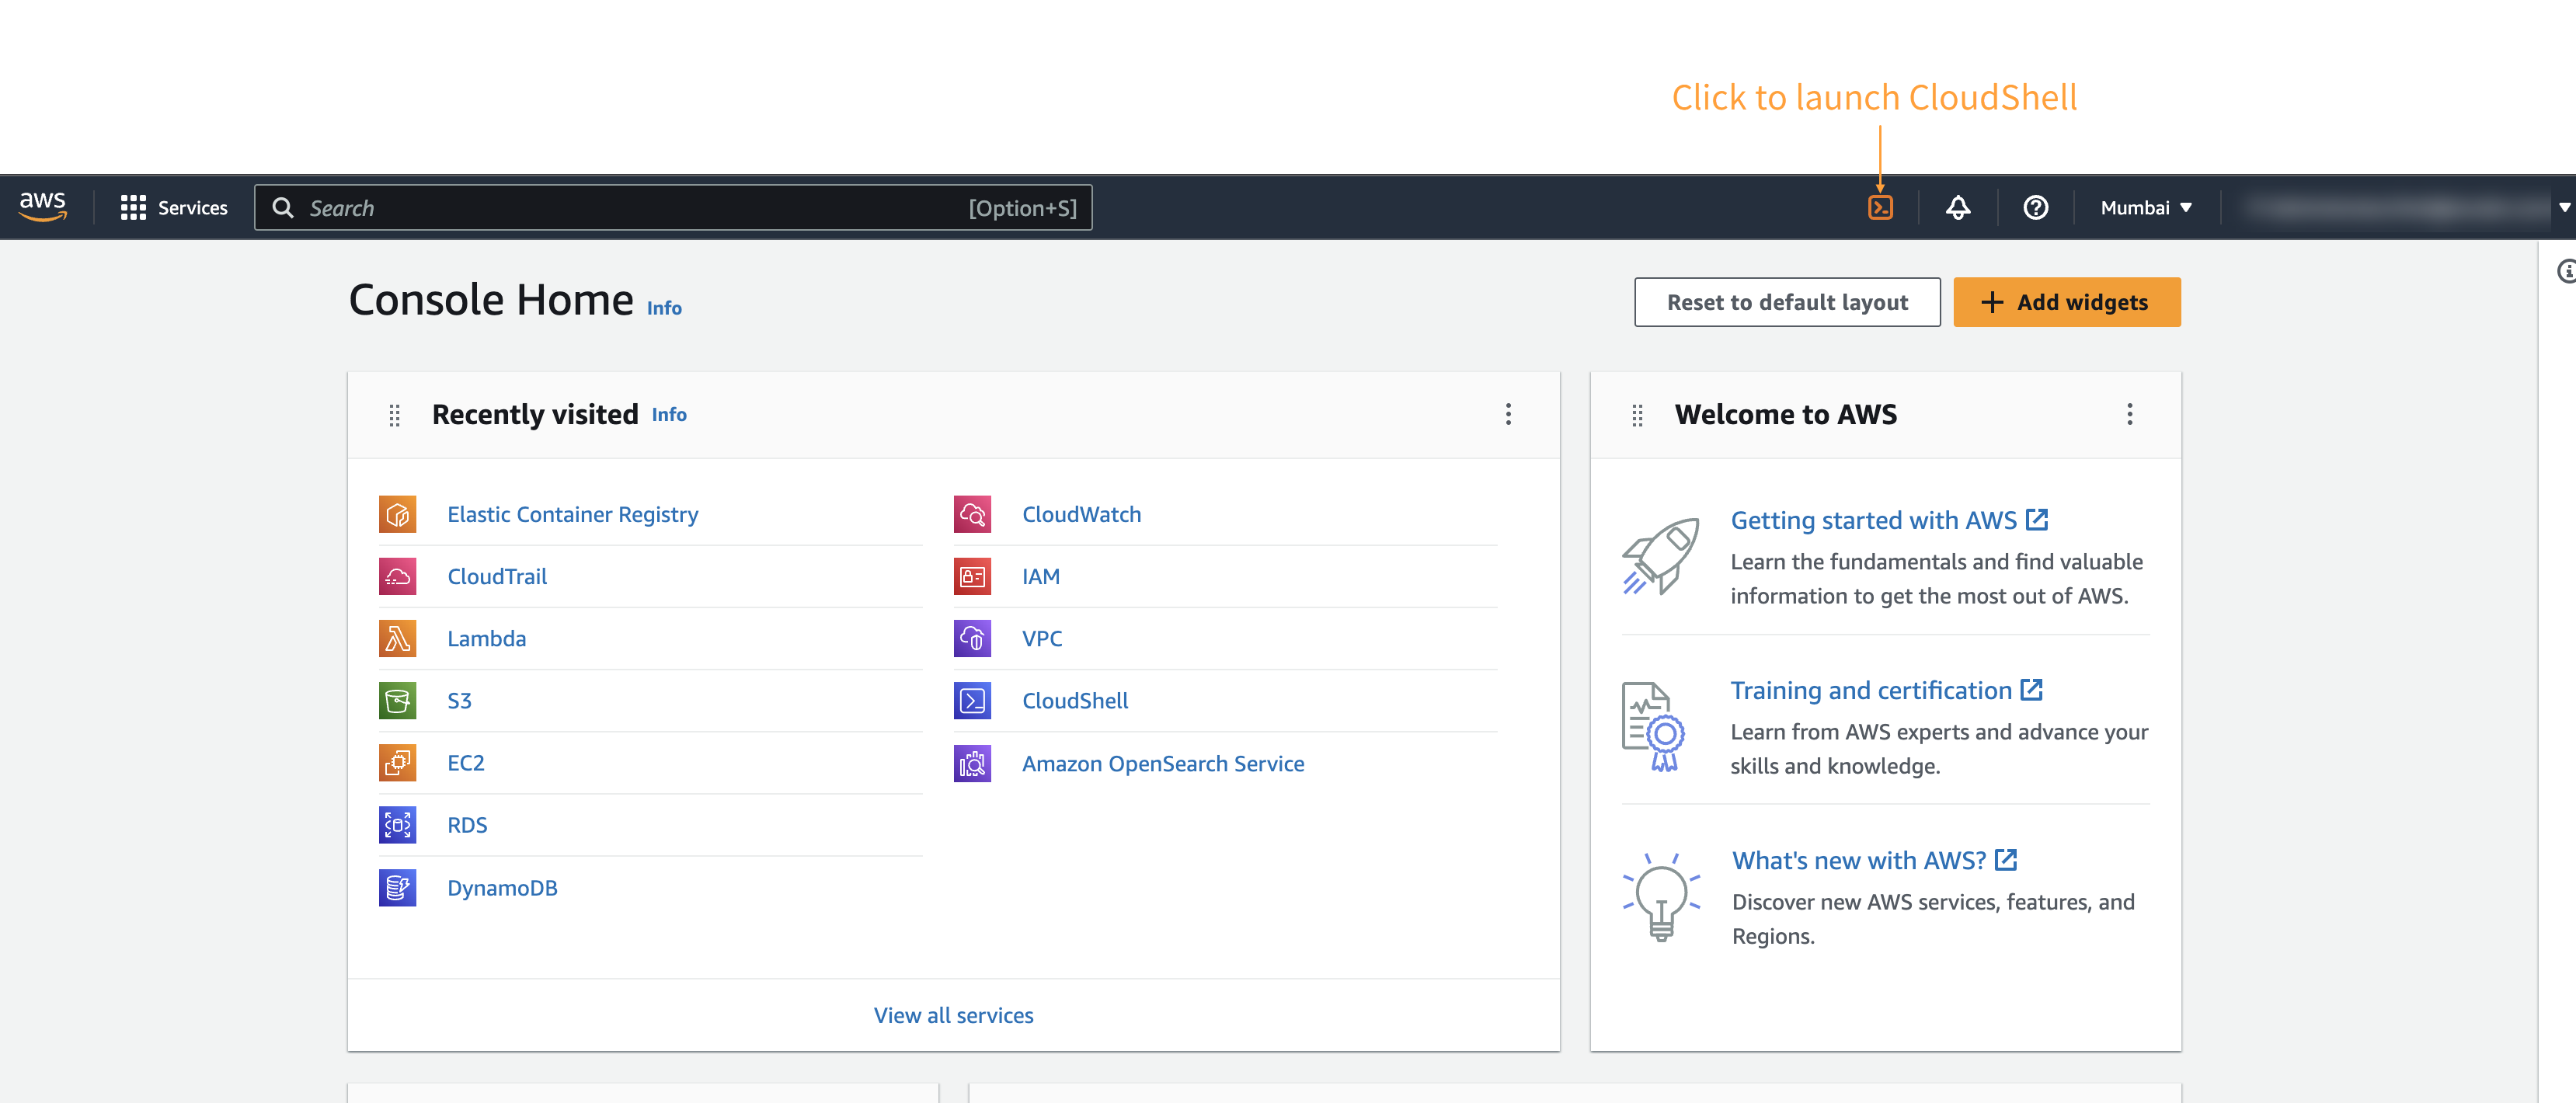Image resolution: width=2576 pixels, height=1103 pixels.
Task: Open the Recently visited widget options menu
Action: (1508, 414)
